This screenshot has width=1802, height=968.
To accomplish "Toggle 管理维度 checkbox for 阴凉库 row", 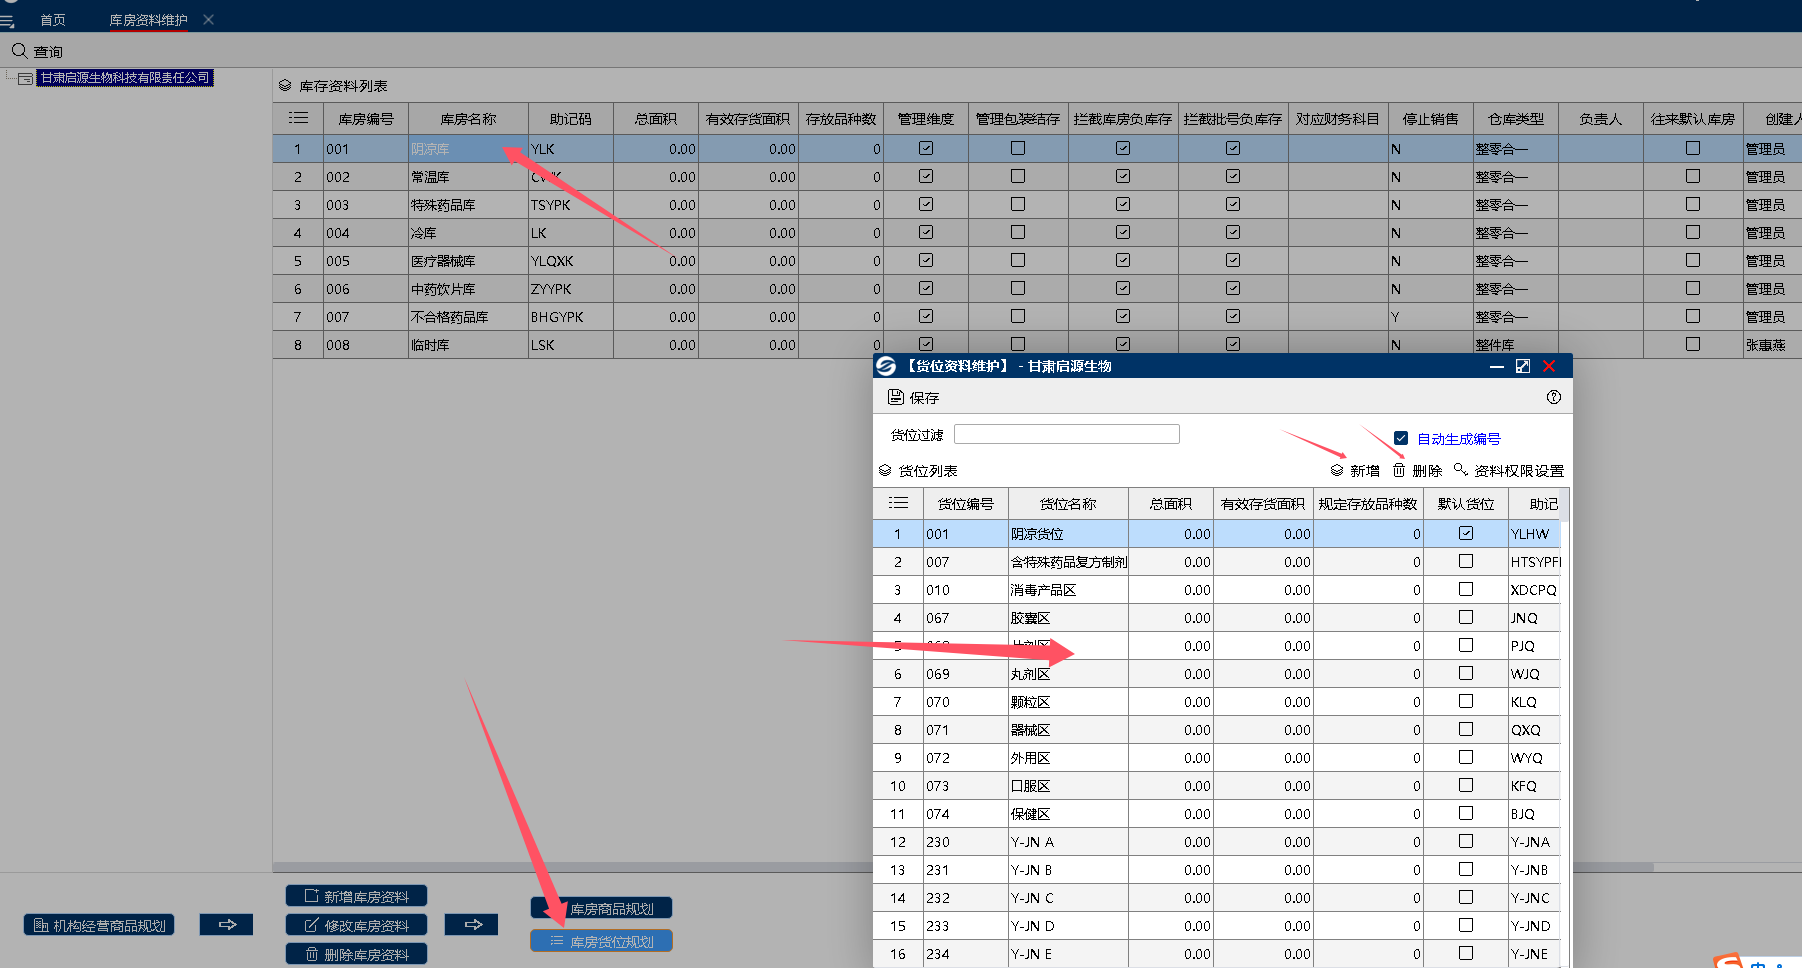I will 926,148.
